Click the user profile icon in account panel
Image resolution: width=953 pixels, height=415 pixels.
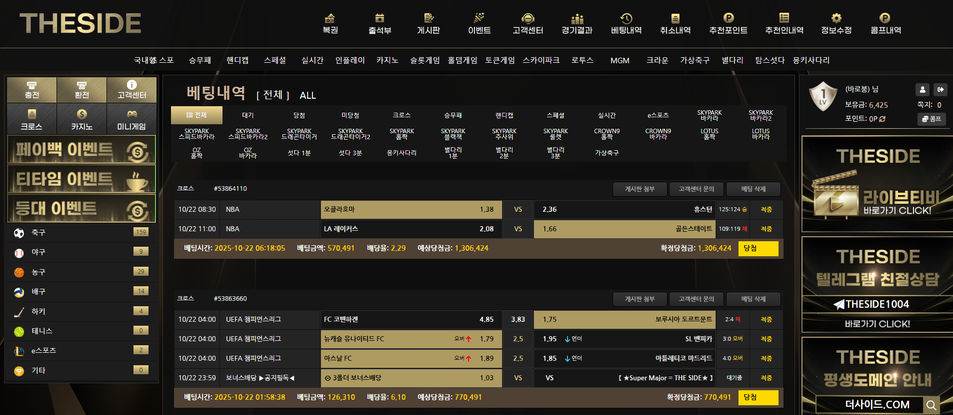tap(922, 89)
